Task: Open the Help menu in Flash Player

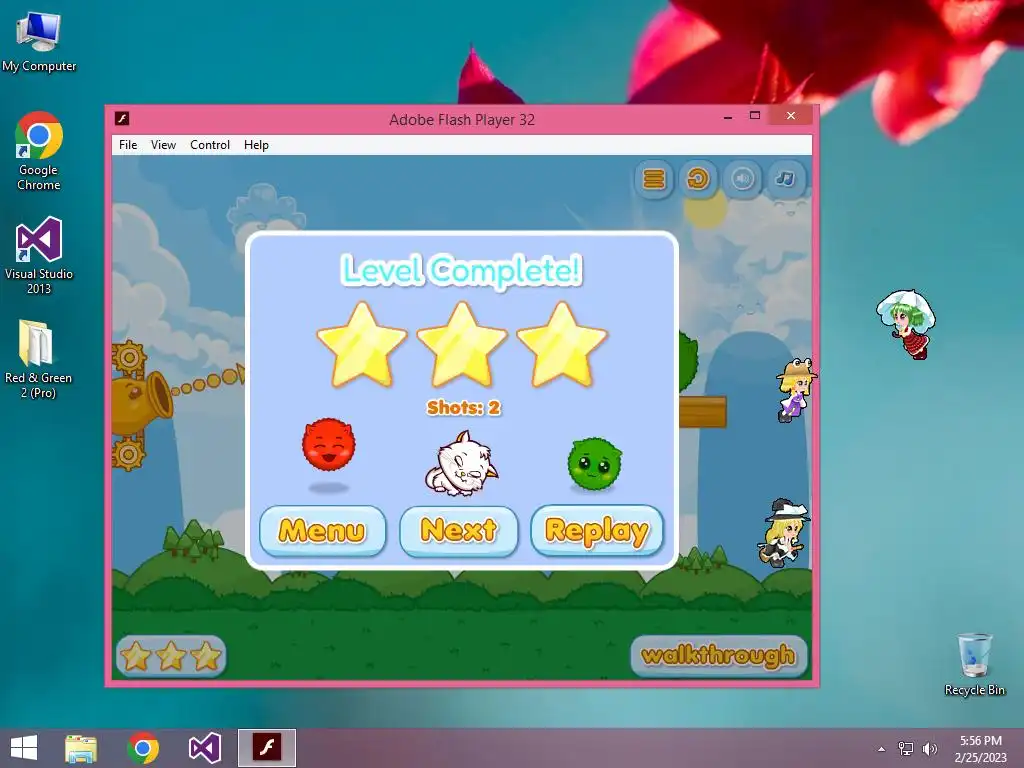Action: 256,145
